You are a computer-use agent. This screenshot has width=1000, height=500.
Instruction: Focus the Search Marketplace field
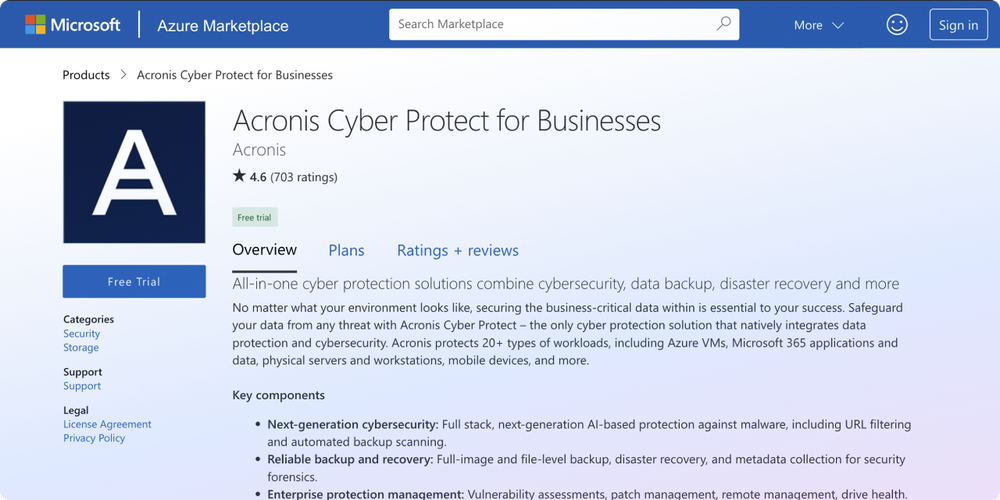tap(564, 24)
